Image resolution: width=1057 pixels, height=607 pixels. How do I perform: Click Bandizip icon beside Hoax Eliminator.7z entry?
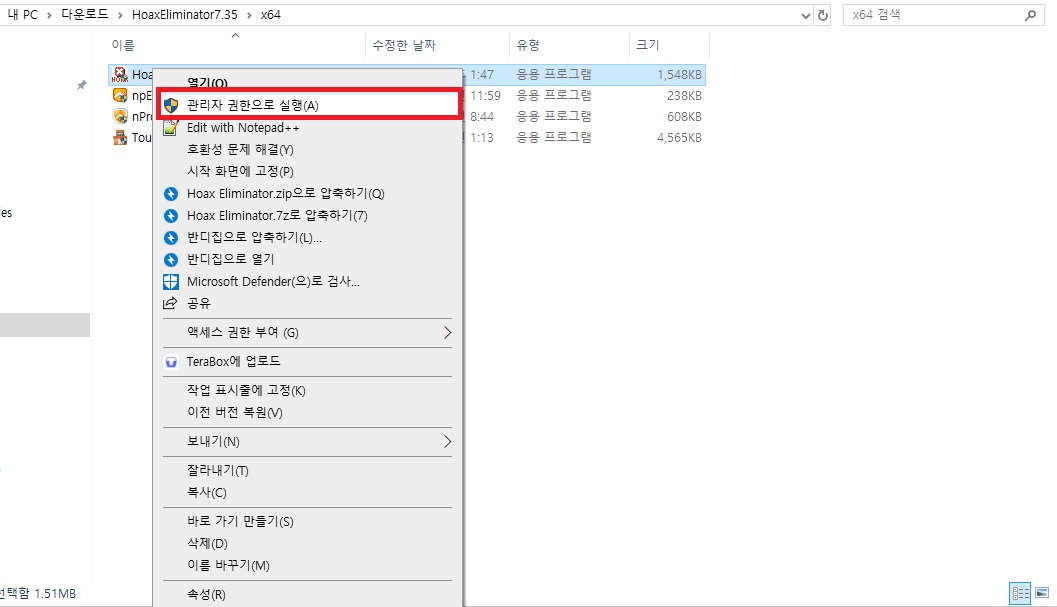point(171,216)
